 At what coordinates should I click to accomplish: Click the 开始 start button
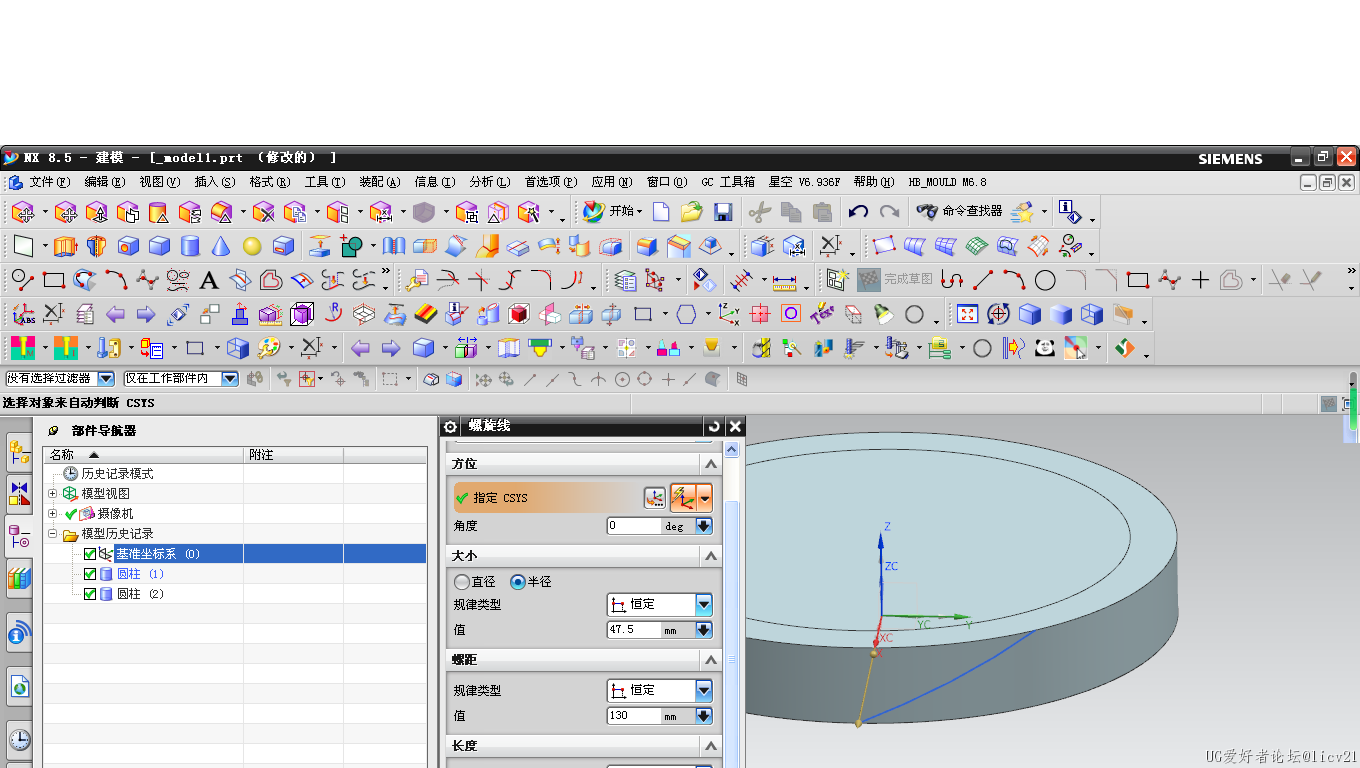[x=612, y=212]
